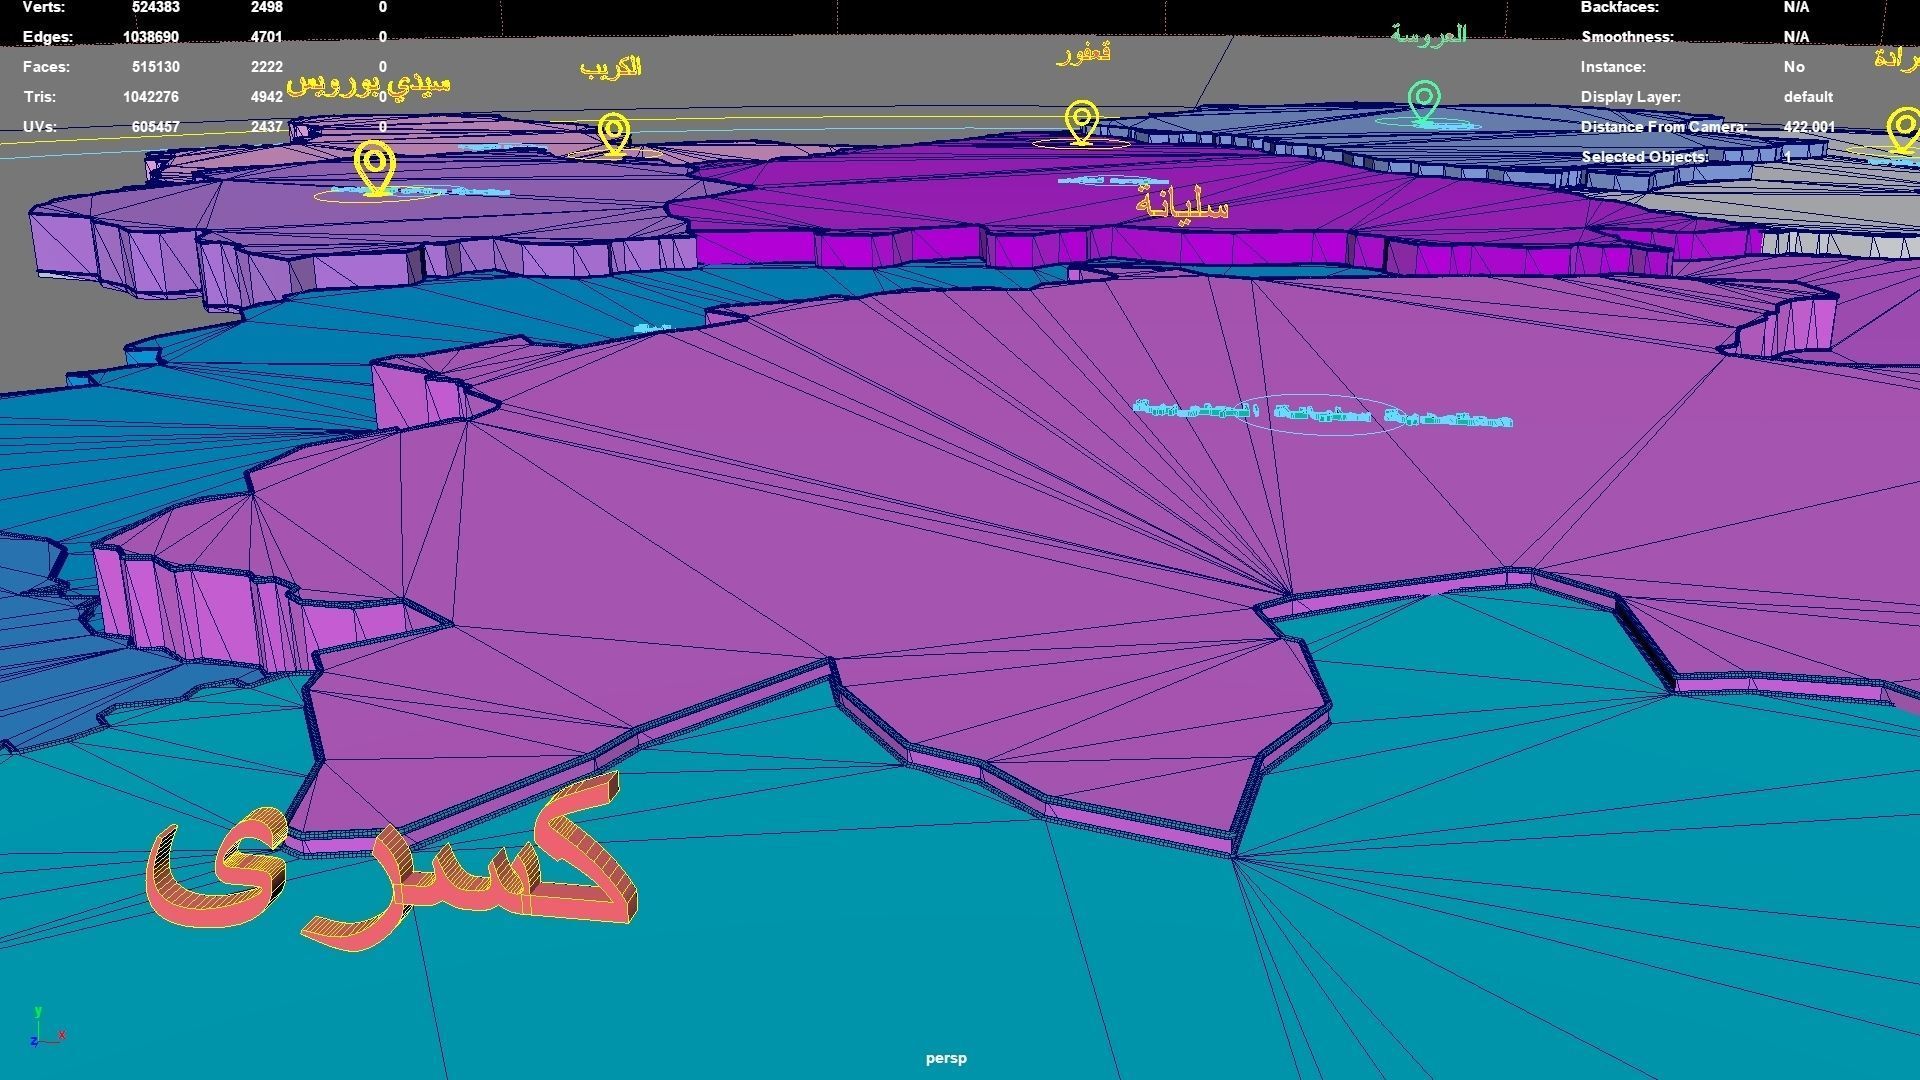Viewport: 1920px width, 1080px height.
Task: Click the Distance From Camera HUD readout
Action: [x=1663, y=127]
